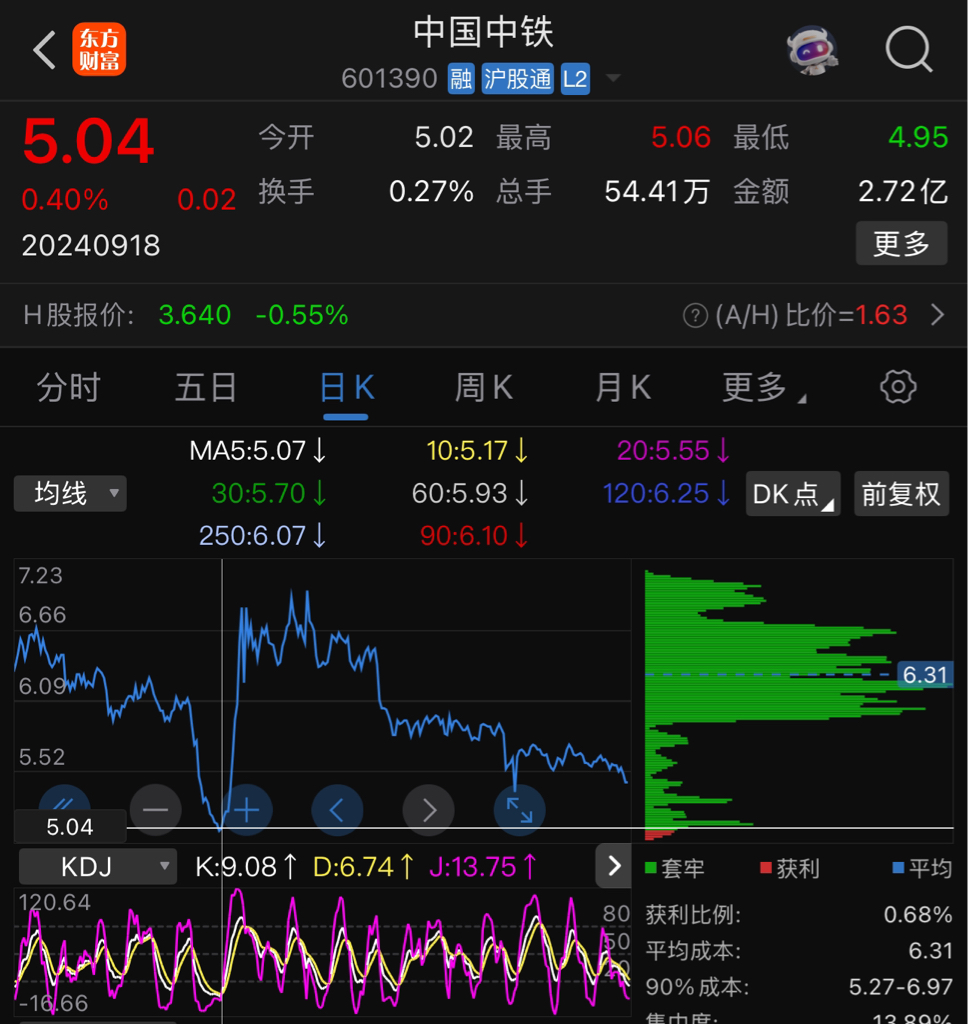Click the stock code 601390
968x1024 pixels.
tap(389, 79)
